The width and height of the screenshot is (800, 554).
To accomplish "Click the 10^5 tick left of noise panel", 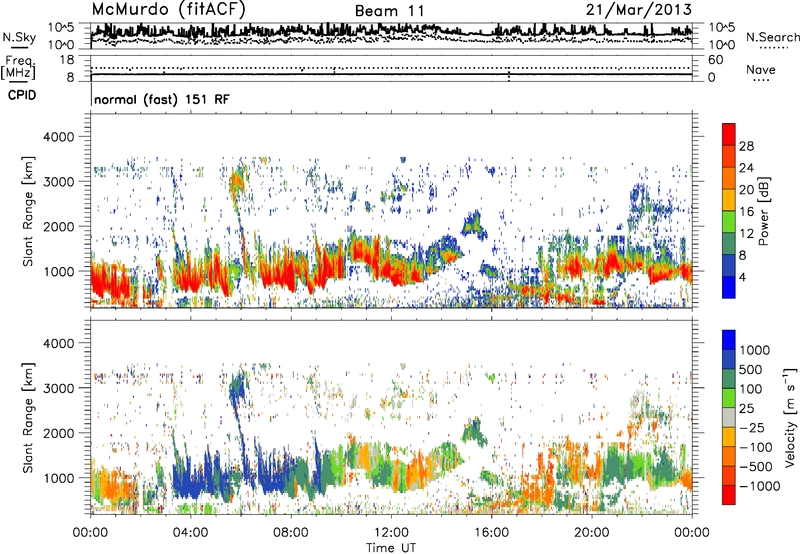I will tap(61, 28).
